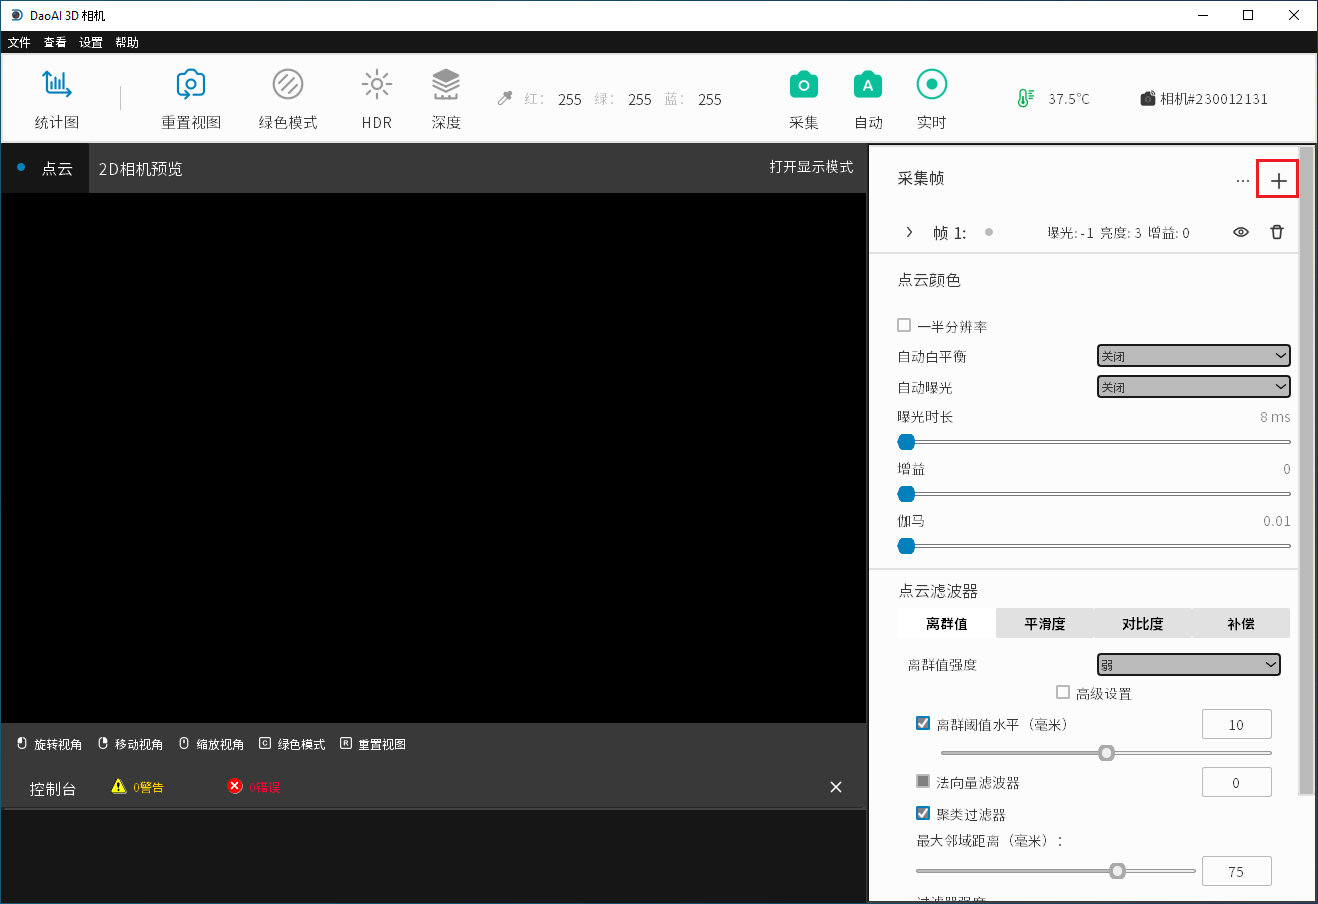Click the 绿色模式 shortcut hint in viewer footer
1318x904 pixels.
[292, 744]
